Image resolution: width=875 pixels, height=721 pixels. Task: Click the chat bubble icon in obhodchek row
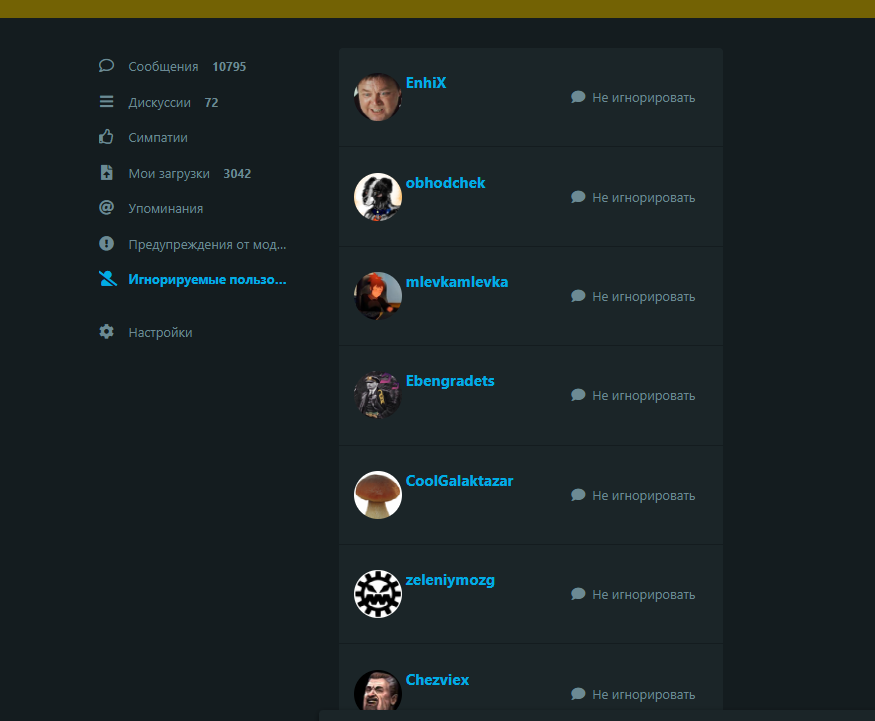tap(578, 197)
